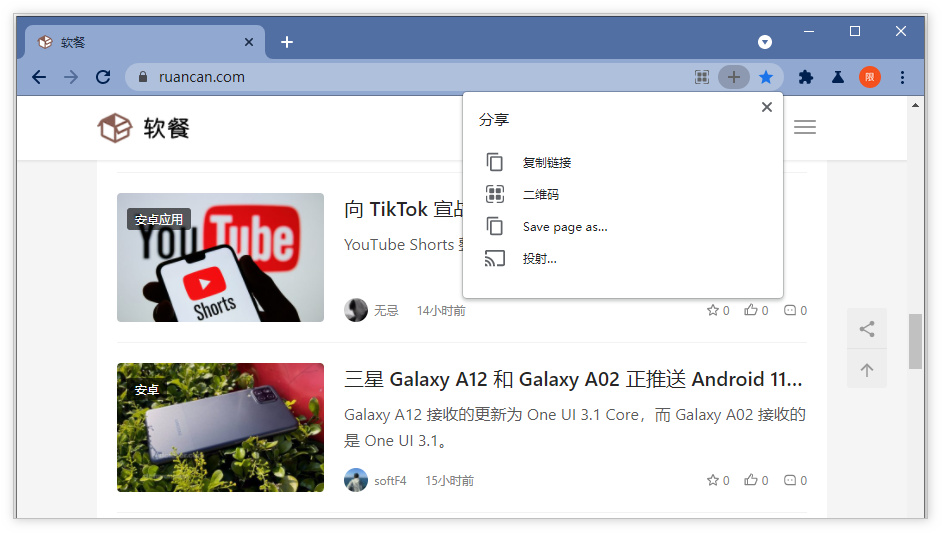Image resolution: width=942 pixels, height=533 pixels.
Task: Open the Galaxy A12 article title
Action: (x=573, y=380)
